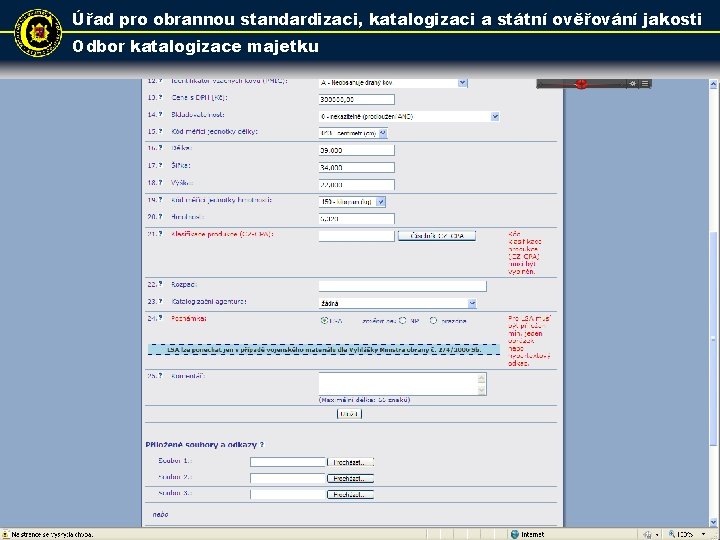Viewport: 720px width, 540px height.
Task: Select the third Poznámka radio option
Action: pos(433,321)
